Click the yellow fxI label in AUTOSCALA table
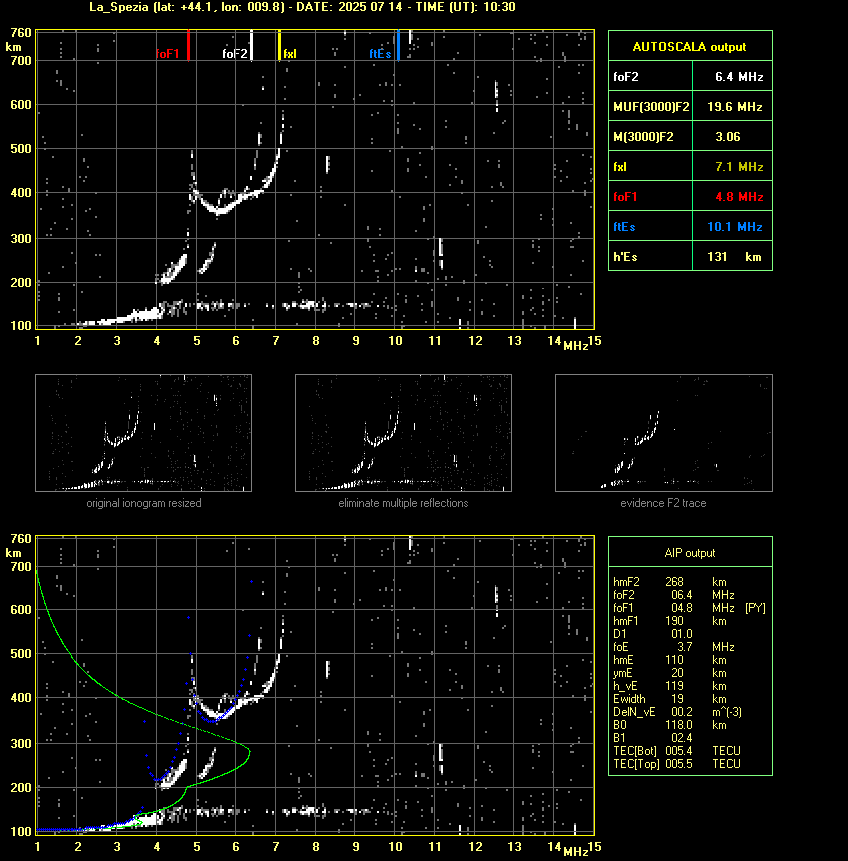The image size is (848, 861). point(620,167)
